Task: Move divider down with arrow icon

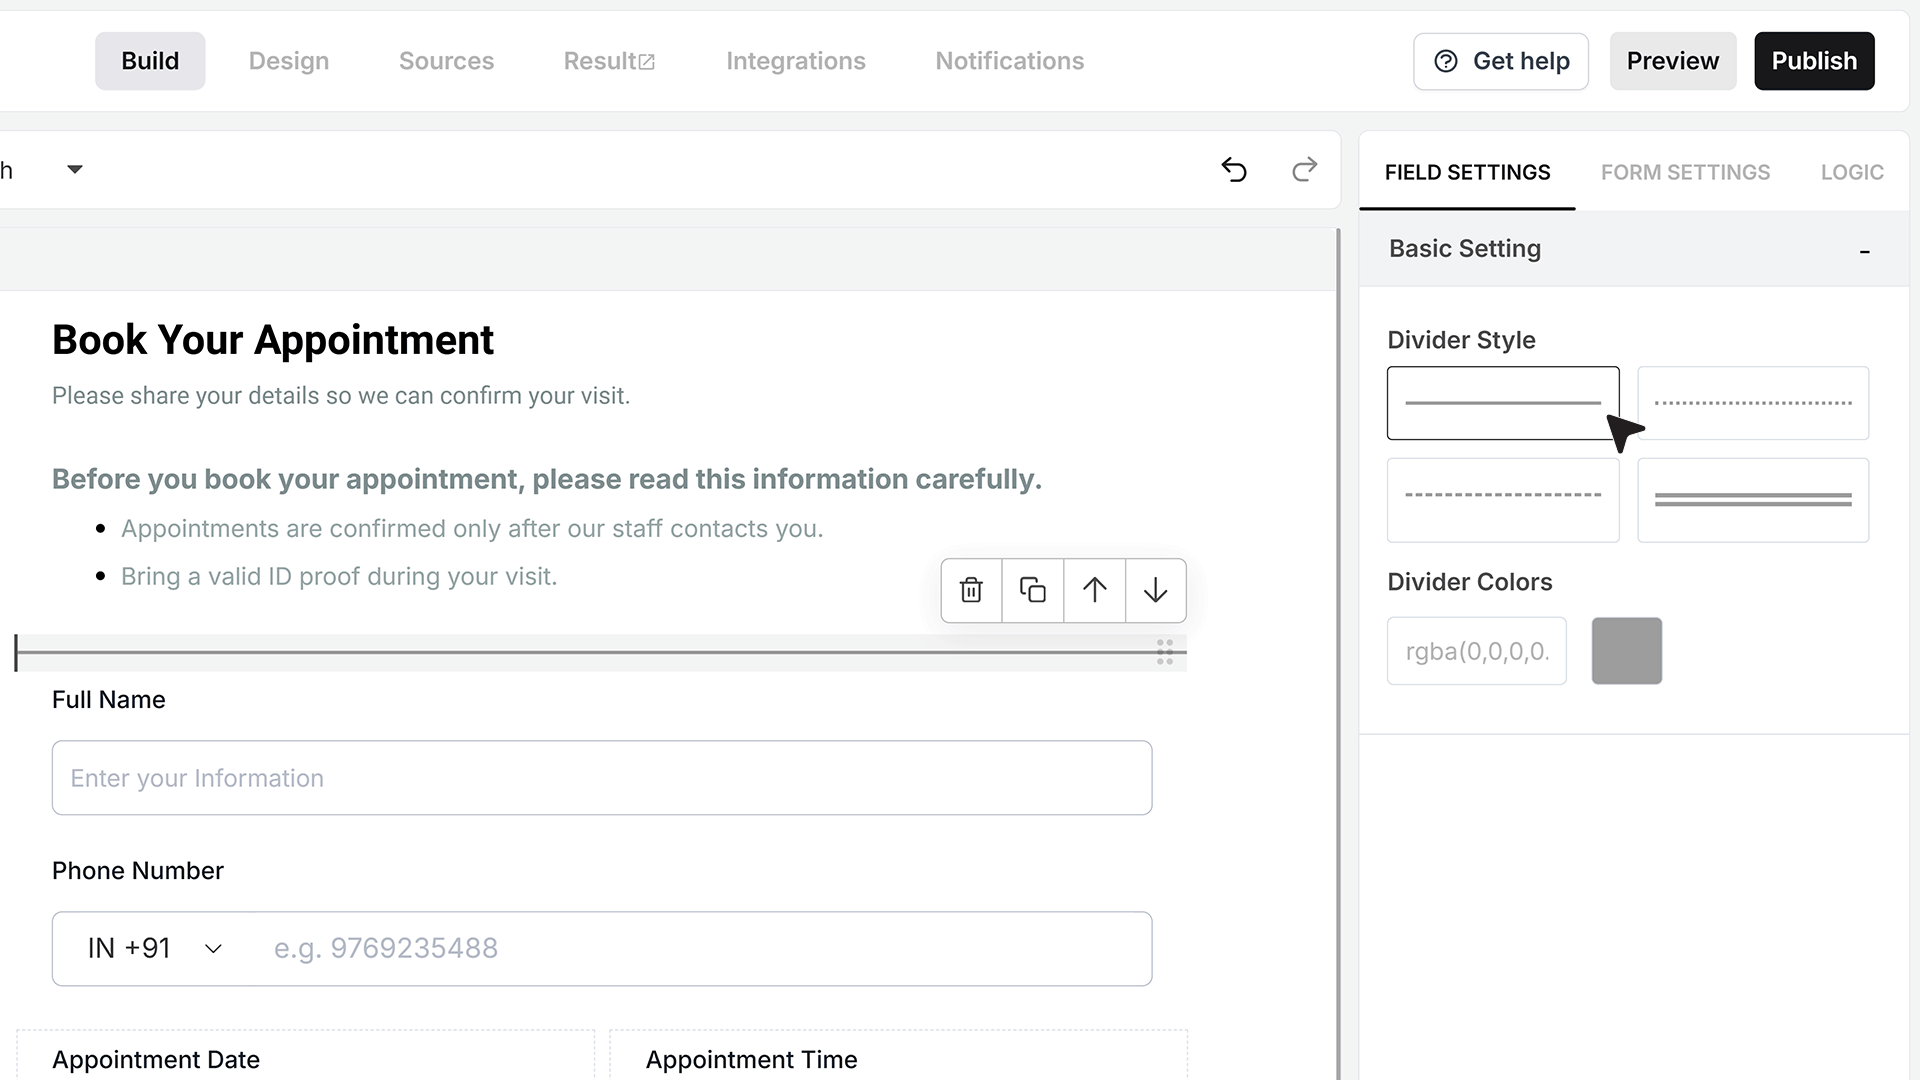Action: [x=1155, y=590]
